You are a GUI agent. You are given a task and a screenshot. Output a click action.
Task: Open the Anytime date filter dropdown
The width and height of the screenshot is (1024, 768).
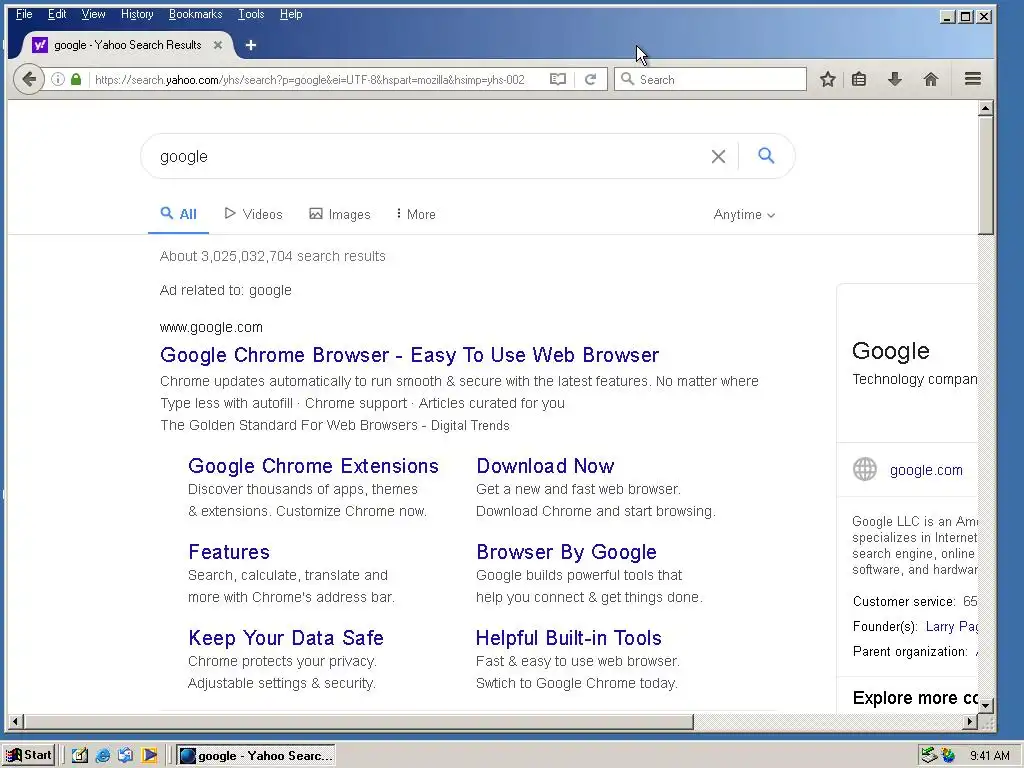tap(744, 214)
